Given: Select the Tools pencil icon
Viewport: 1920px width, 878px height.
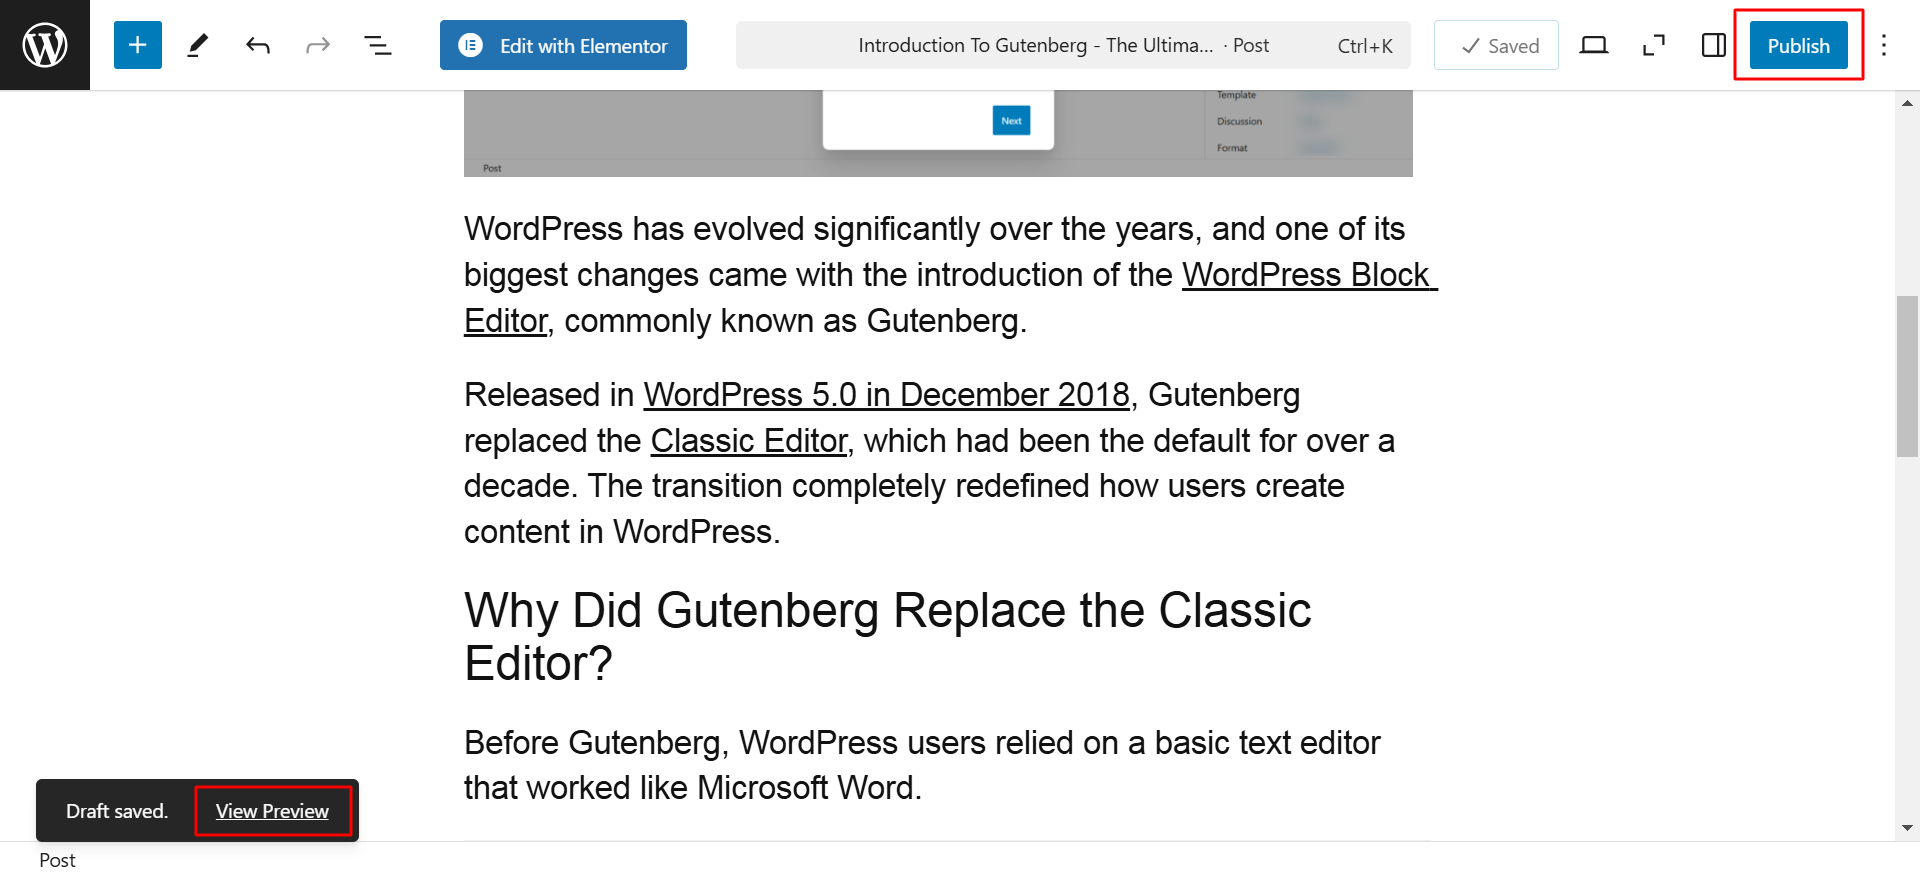Looking at the screenshot, I should tap(198, 44).
